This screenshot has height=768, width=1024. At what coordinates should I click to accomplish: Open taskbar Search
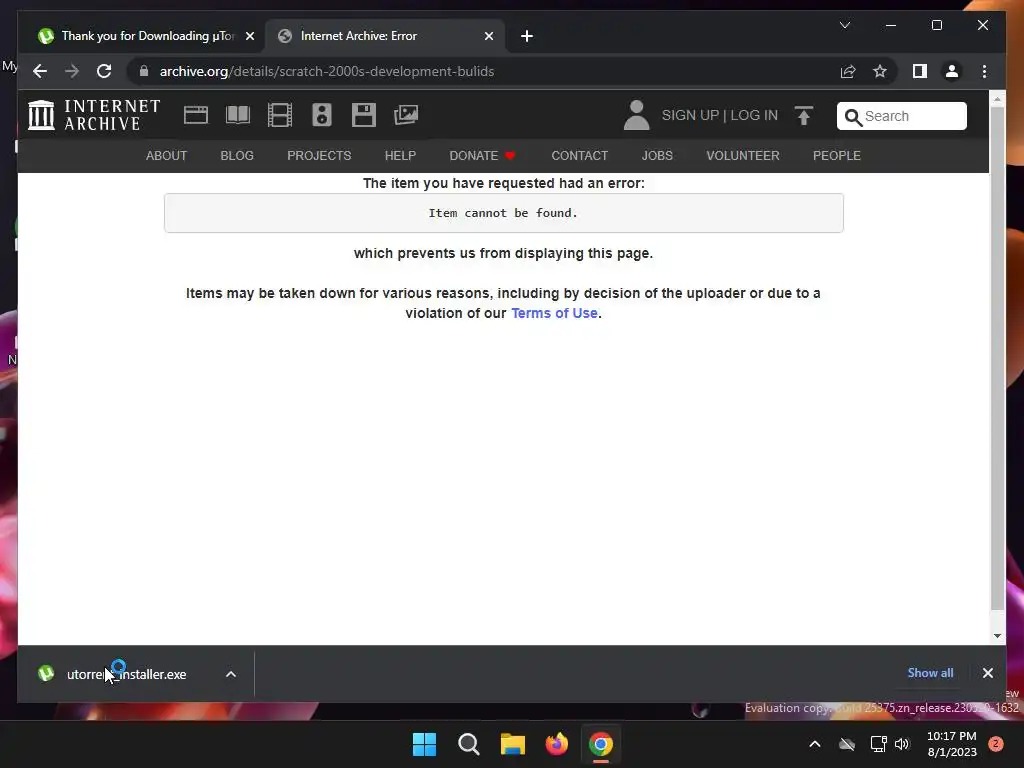coord(468,744)
